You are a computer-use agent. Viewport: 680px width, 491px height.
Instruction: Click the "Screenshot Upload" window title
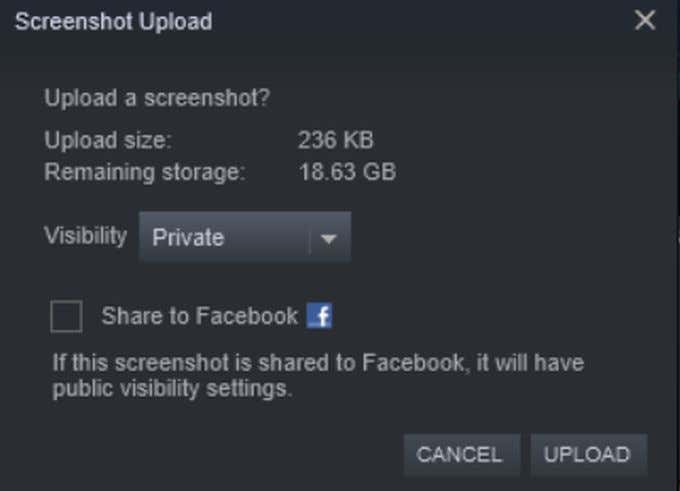(x=113, y=21)
